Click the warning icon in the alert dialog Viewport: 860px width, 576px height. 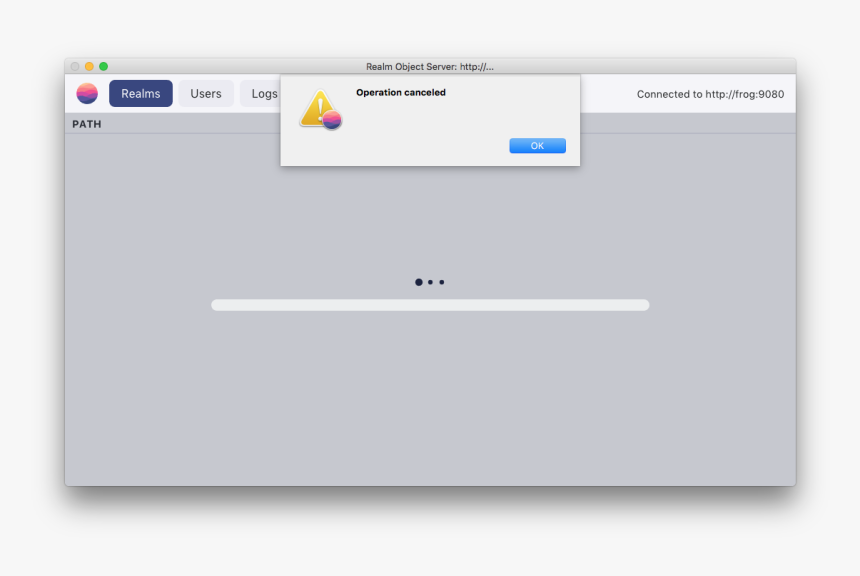[321, 110]
